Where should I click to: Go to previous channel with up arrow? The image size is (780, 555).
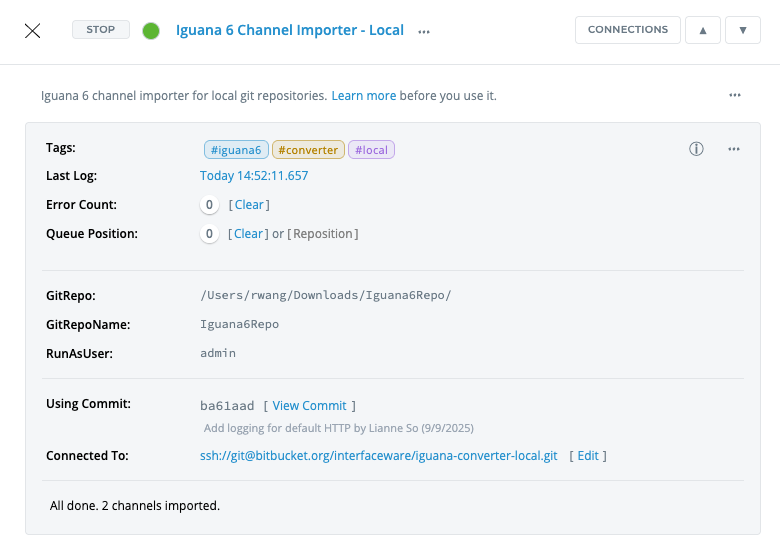coord(703,30)
